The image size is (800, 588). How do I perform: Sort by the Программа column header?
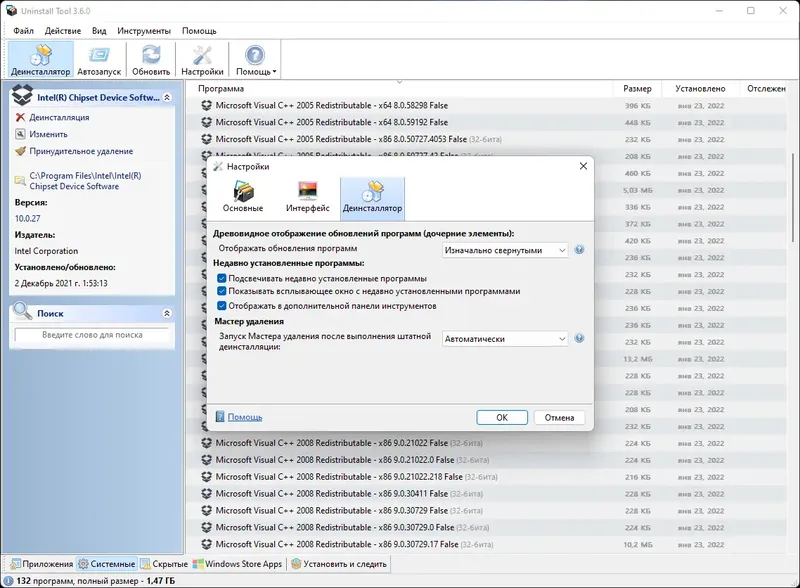pyautogui.click(x=399, y=88)
